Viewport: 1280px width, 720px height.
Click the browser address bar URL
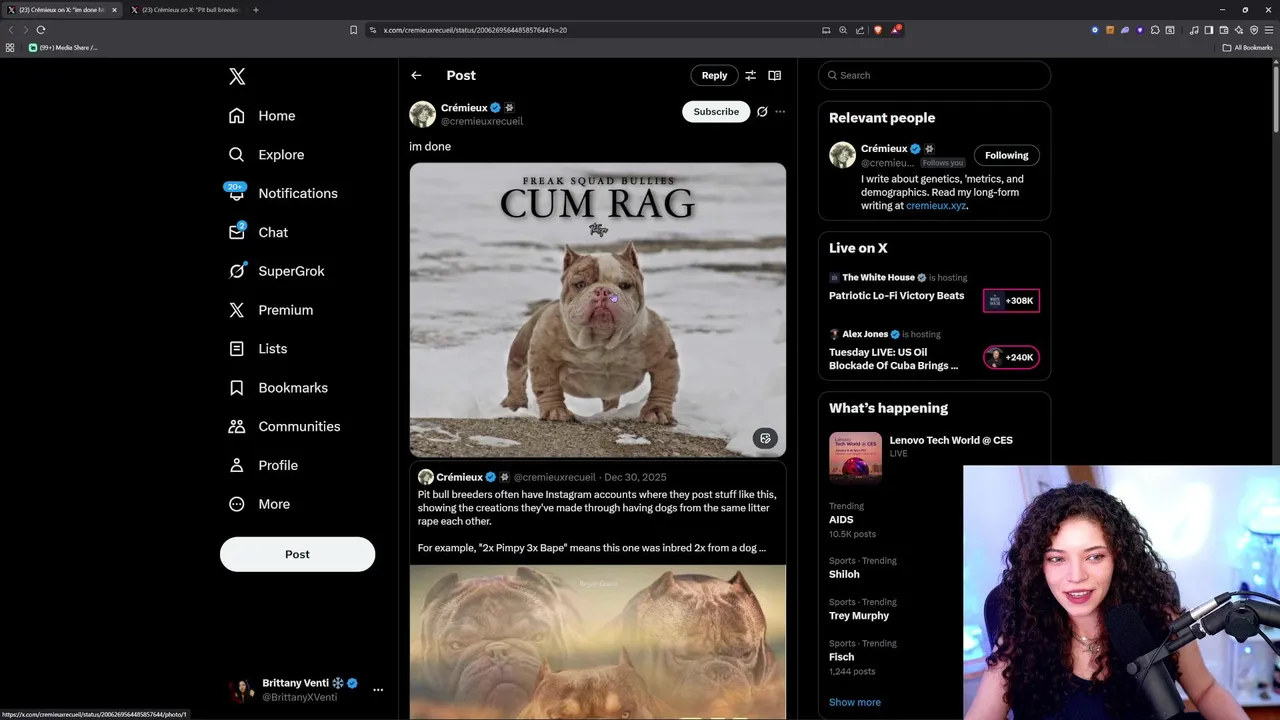click(x=475, y=30)
